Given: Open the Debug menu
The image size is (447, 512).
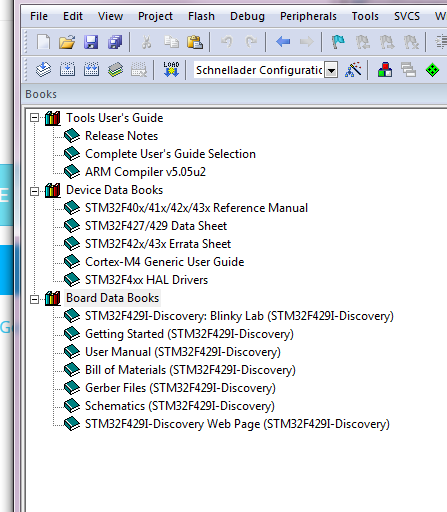Looking at the screenshot, I should [x=247, y=16].
